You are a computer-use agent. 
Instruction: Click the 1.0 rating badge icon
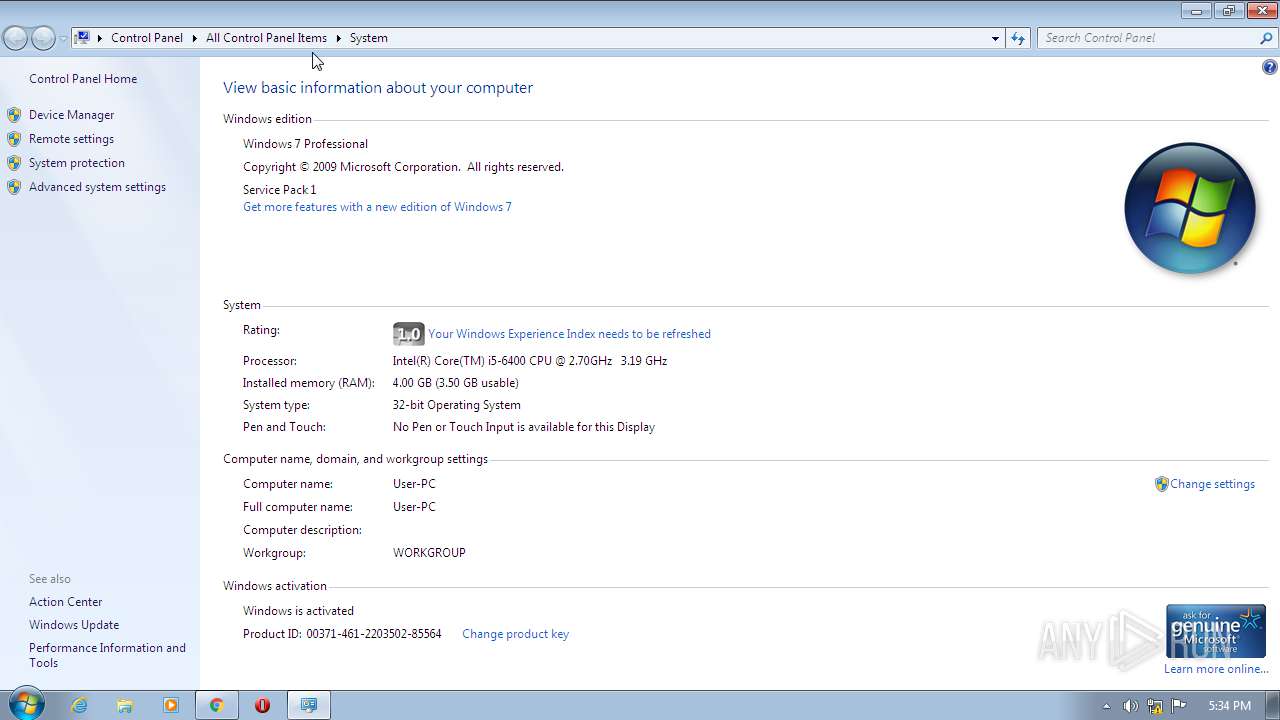point(408,334)
